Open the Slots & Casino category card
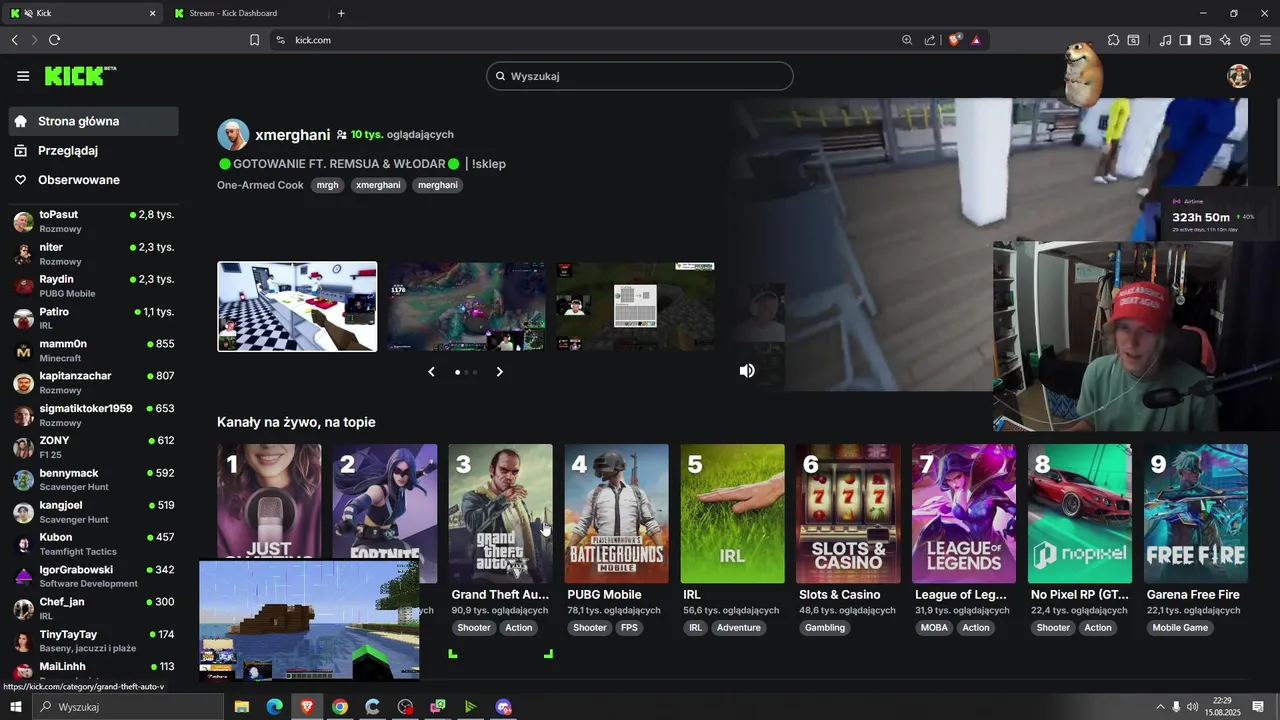Screen dimensions: 1280x720 coord(848,513)
